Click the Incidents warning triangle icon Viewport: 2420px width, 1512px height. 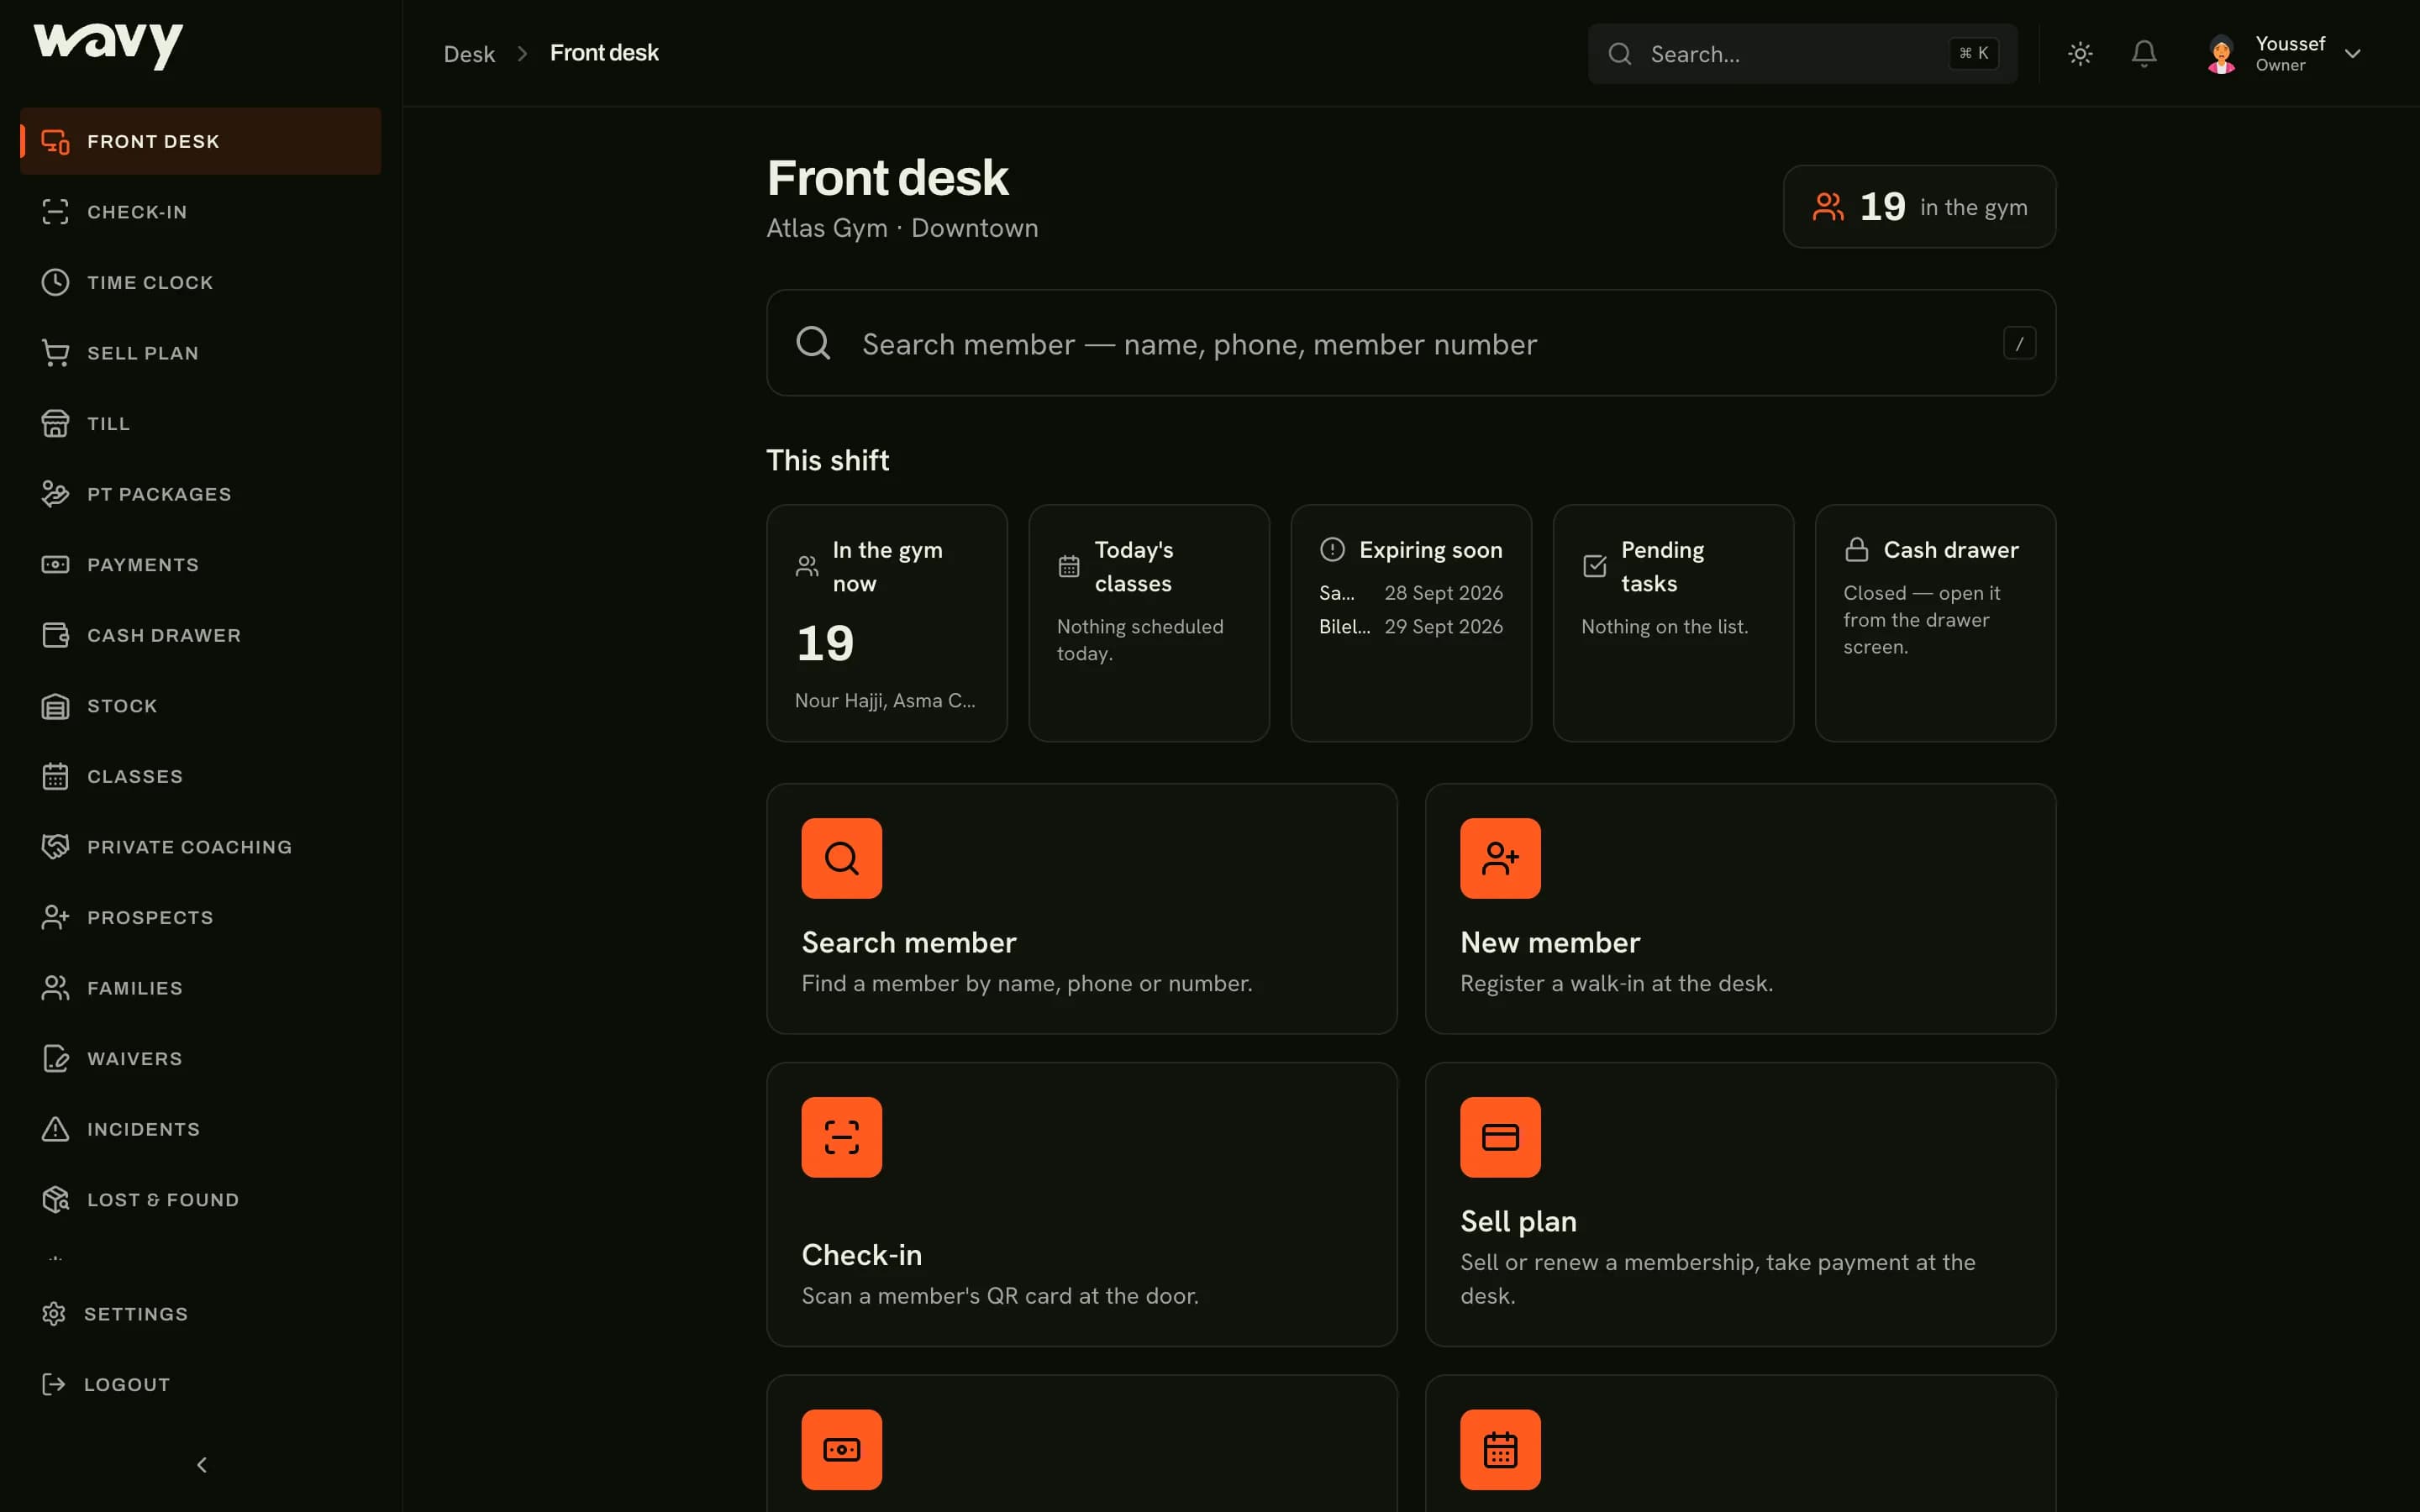[x=55, y=1129]
